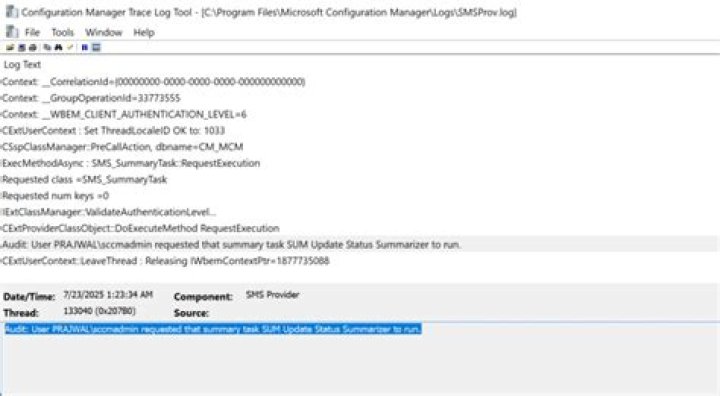Click the Component label in details pane
Viewport: 720px width, 396px height.
203,297
